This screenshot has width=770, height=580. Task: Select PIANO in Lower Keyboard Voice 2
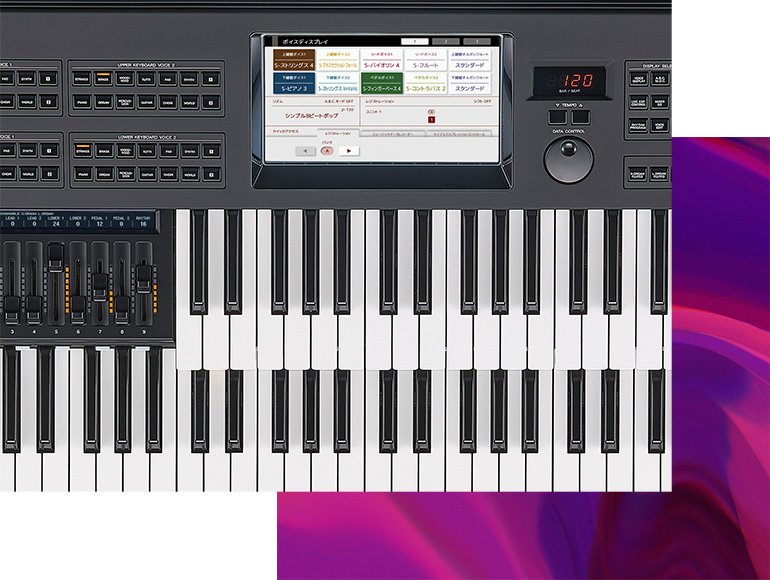point(82,174)
